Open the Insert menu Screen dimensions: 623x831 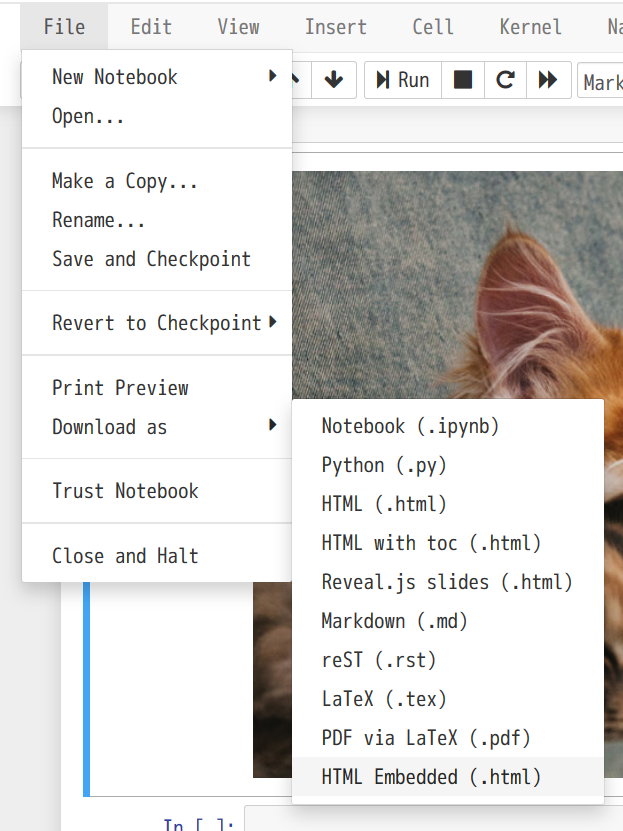click(x=335, y=27)
